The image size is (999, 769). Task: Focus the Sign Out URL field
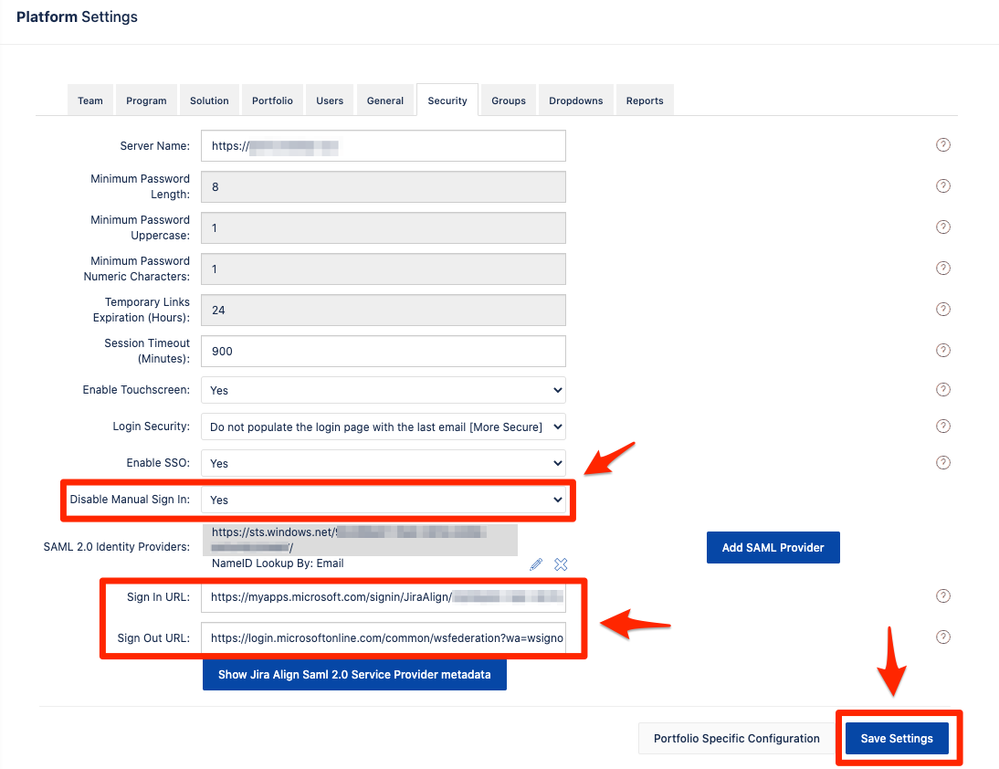click(x=383, y=638)
